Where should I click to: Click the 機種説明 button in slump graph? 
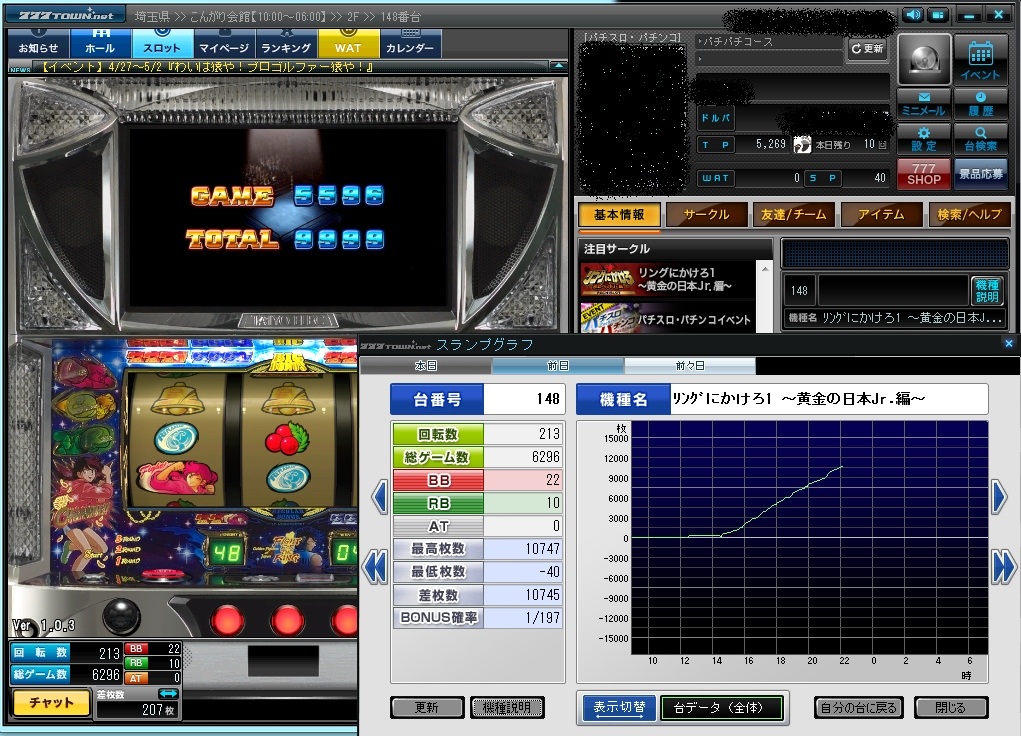pyautogui.click(x=507, y=707)
